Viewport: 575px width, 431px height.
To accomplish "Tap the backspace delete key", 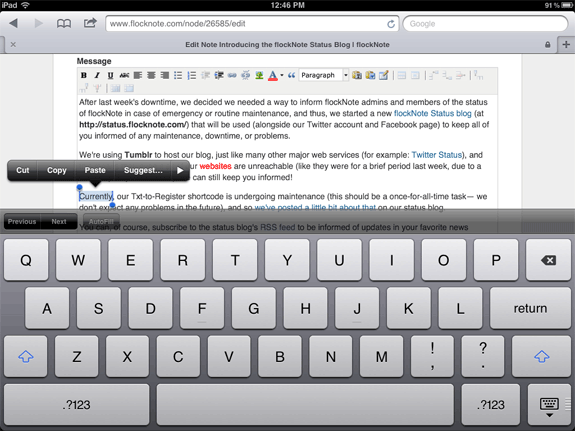I will pyautogui.click(x=548, y=260).
